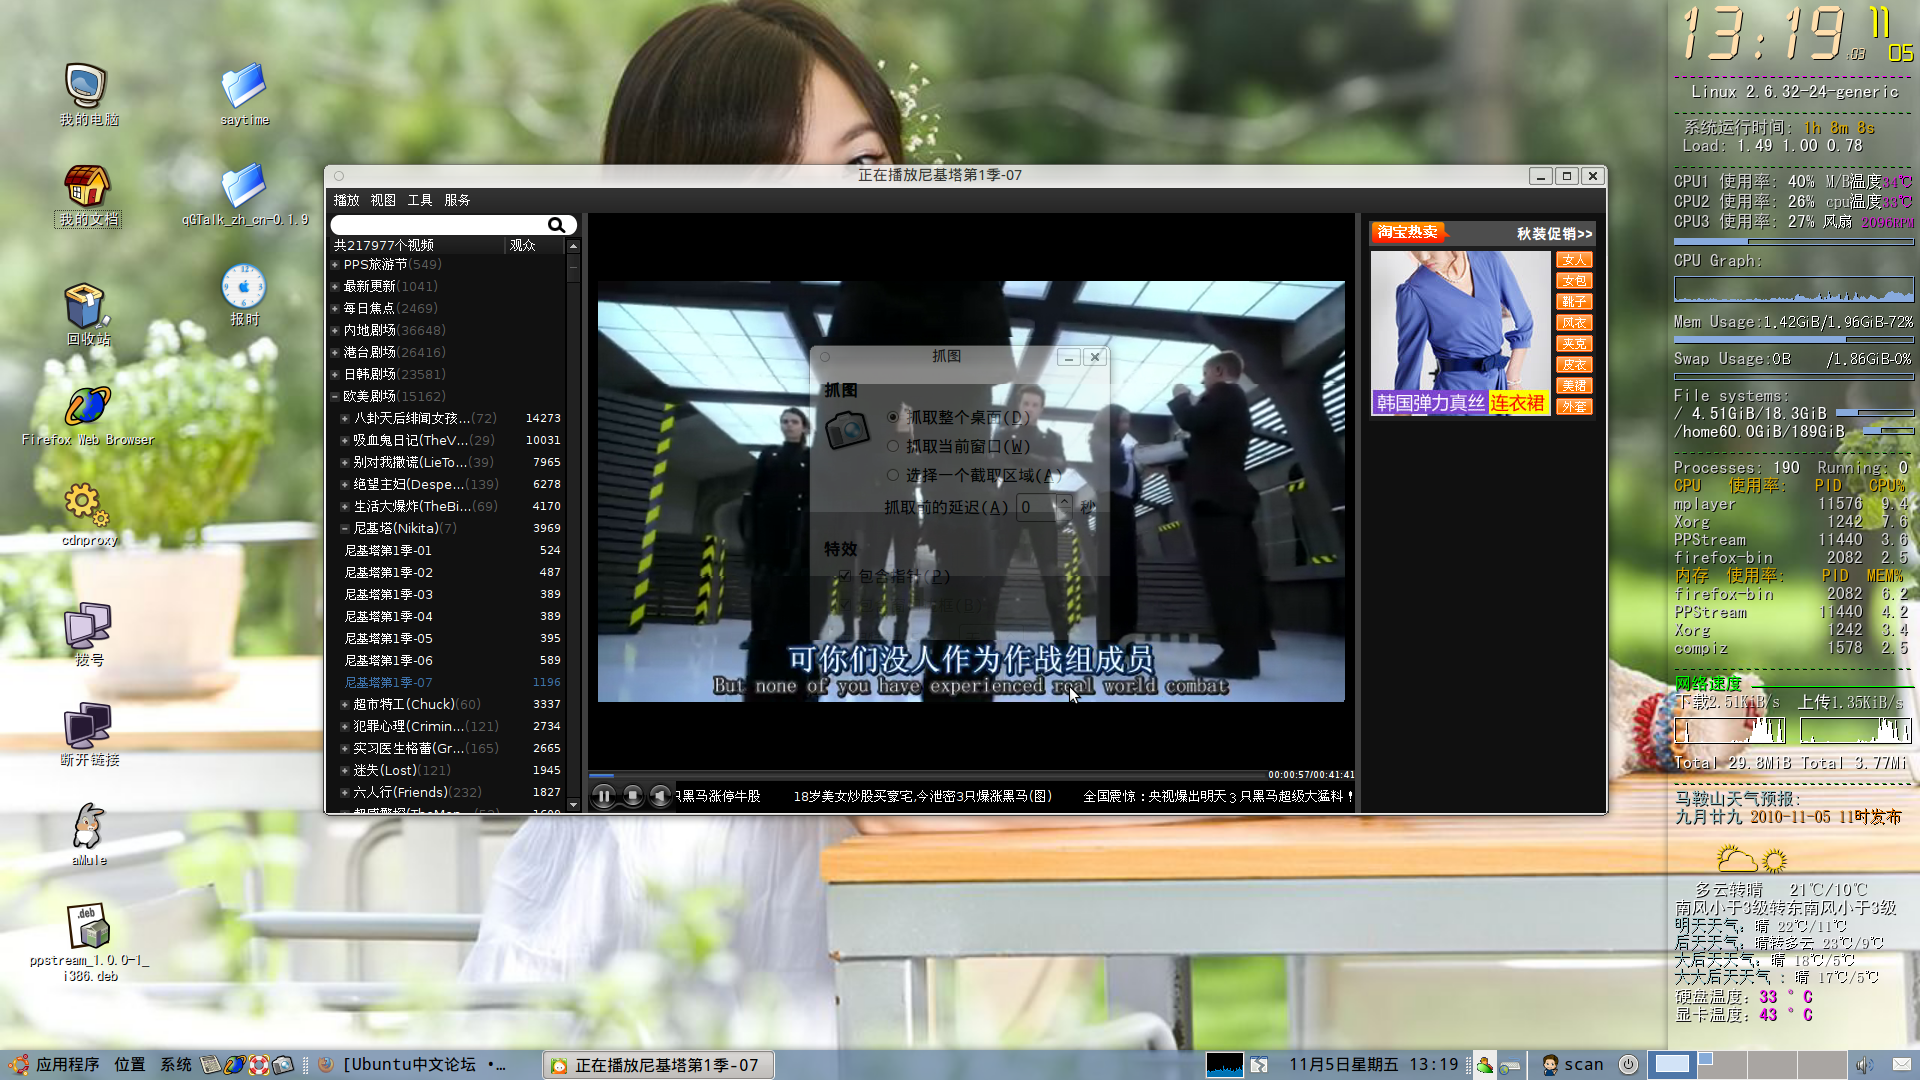The image size is (1920, 1080).
Task: Open the 视图 menu
Action: pyautogui.click(x=383, y=200)
